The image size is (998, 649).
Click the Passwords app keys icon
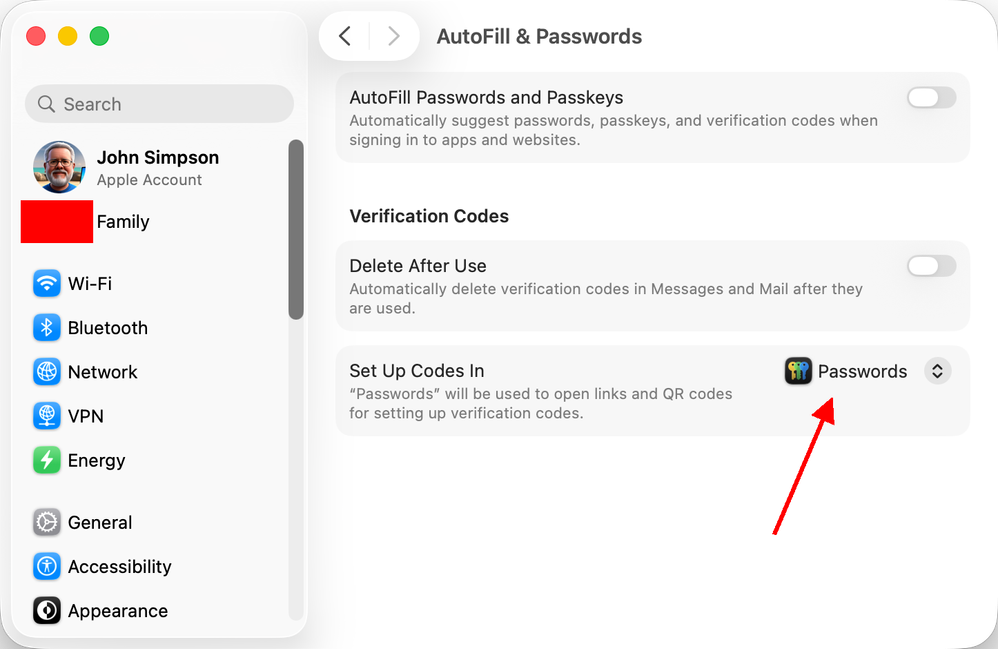[x=798, y=372]
